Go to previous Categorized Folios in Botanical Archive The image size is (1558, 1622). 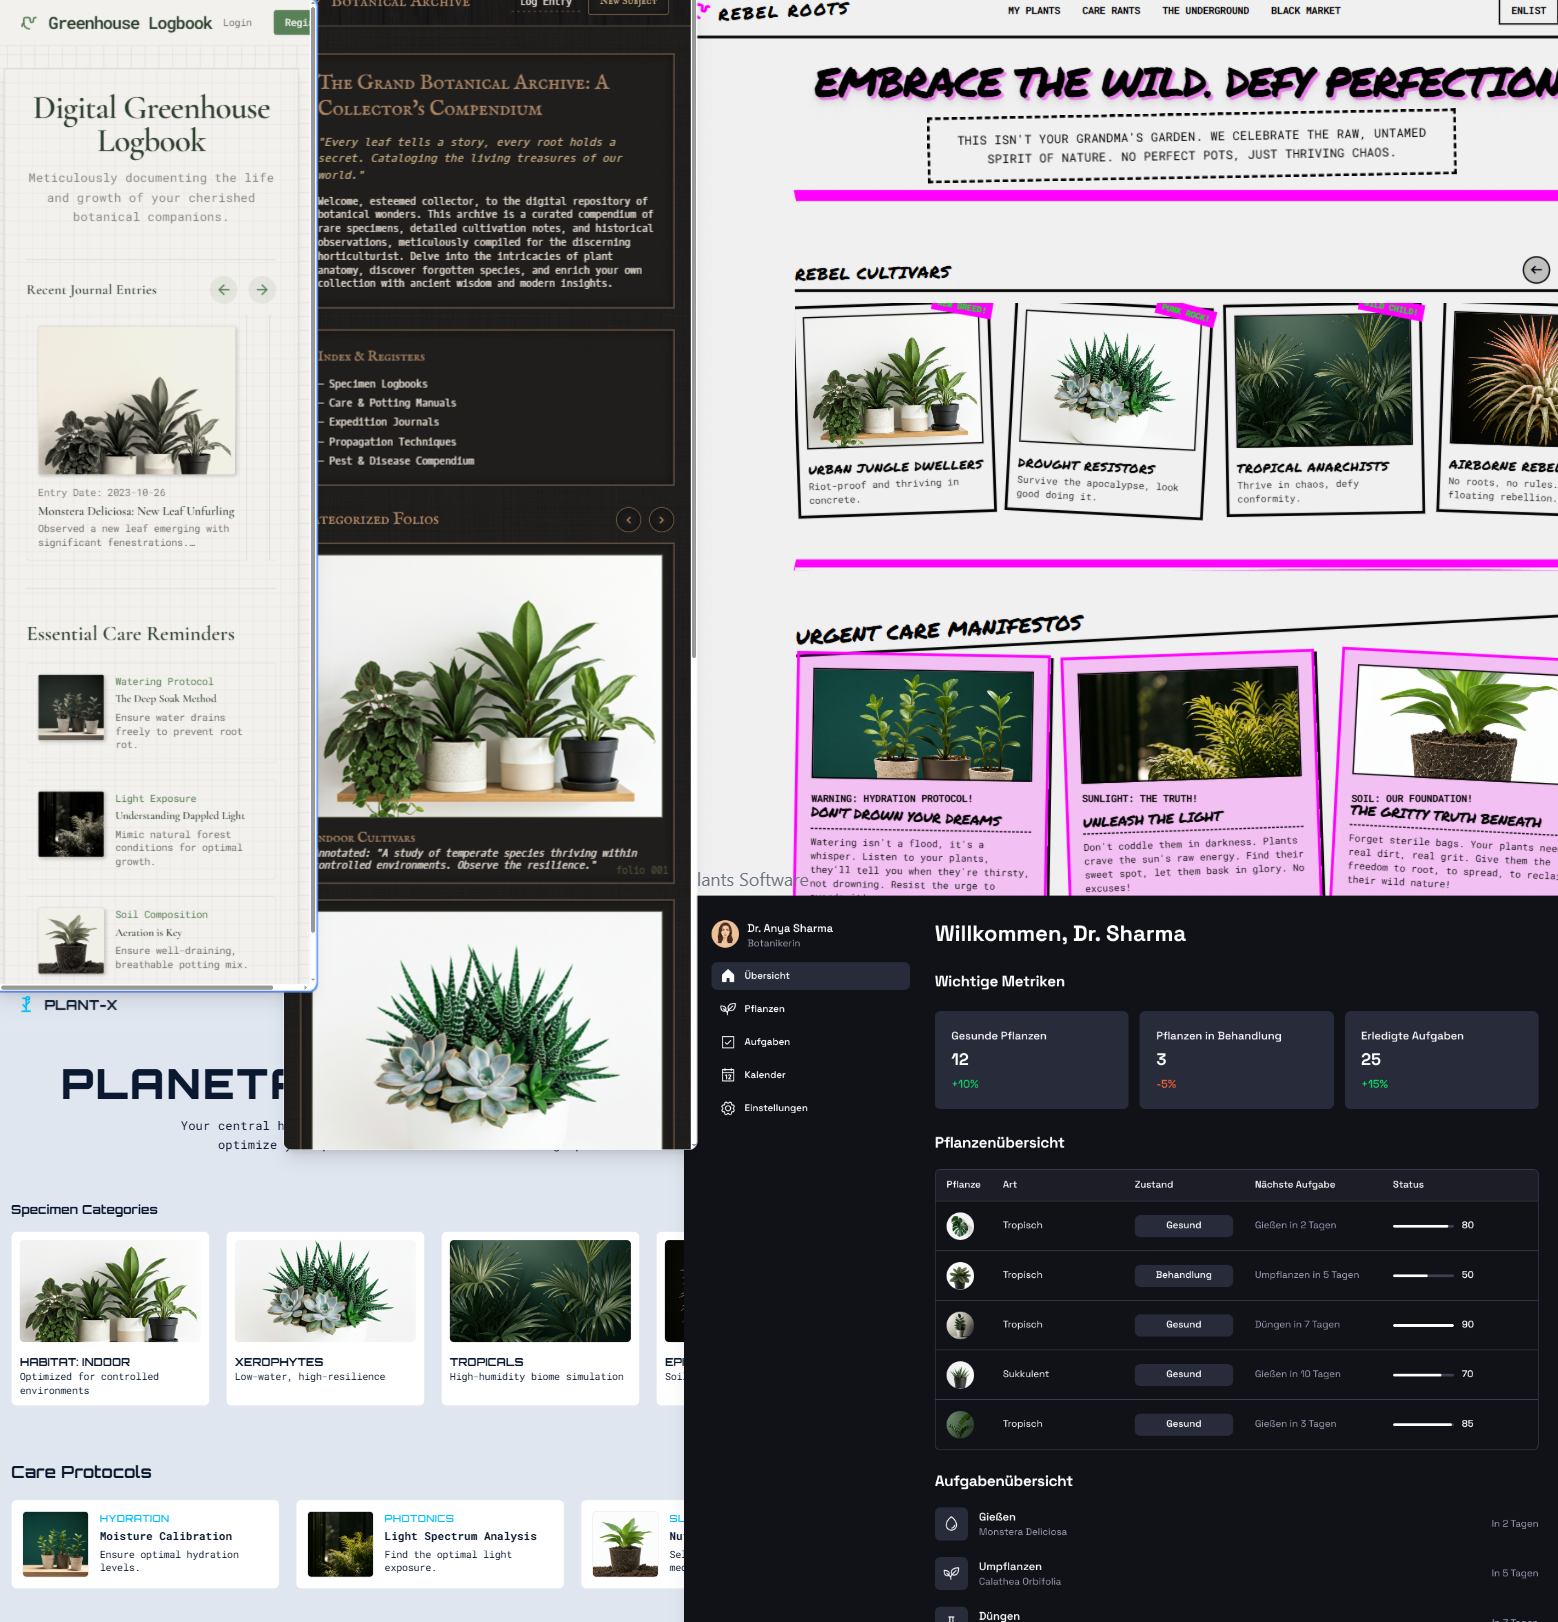point(629,520)
